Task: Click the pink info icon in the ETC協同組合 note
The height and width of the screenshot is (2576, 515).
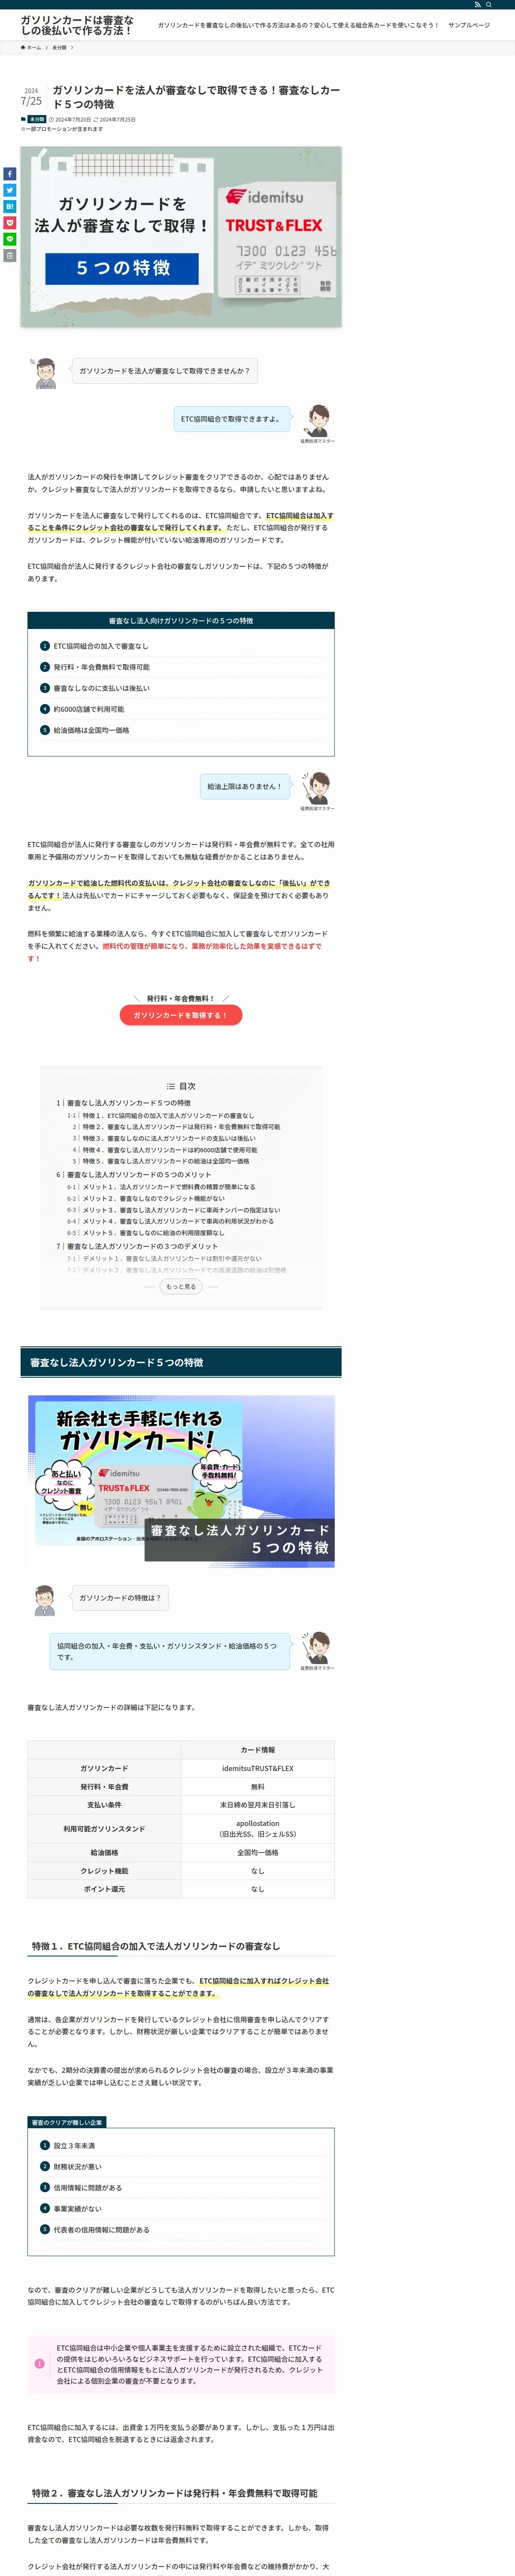Action: point(40,2364)
